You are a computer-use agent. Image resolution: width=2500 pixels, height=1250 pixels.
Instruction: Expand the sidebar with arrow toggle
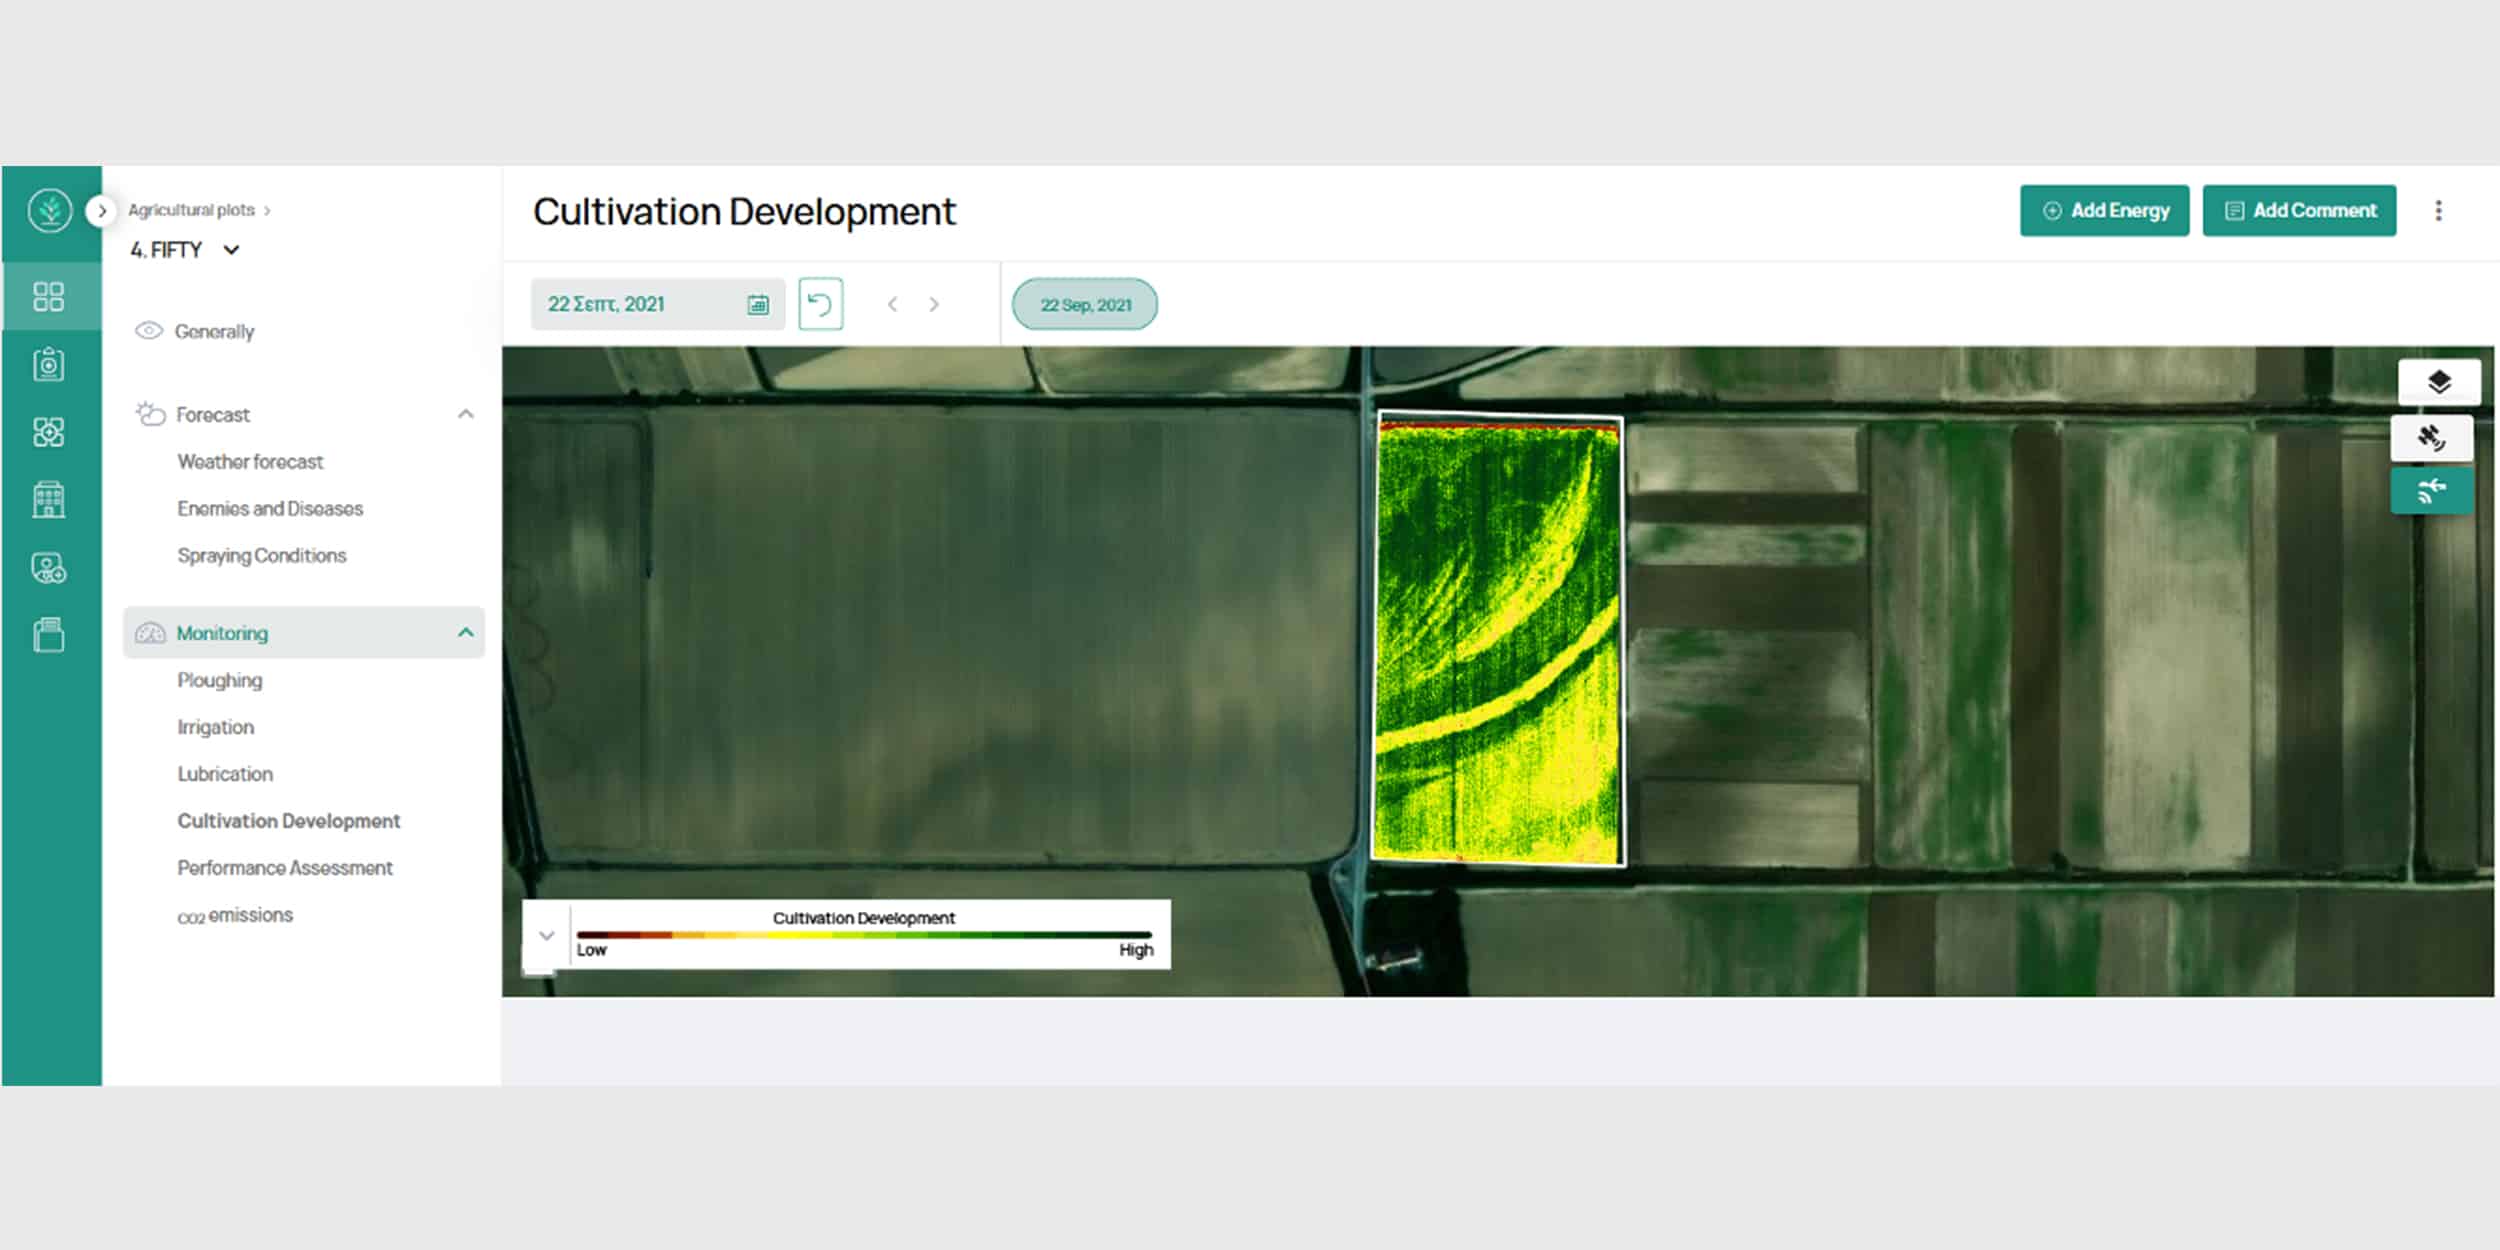point(101,211)
